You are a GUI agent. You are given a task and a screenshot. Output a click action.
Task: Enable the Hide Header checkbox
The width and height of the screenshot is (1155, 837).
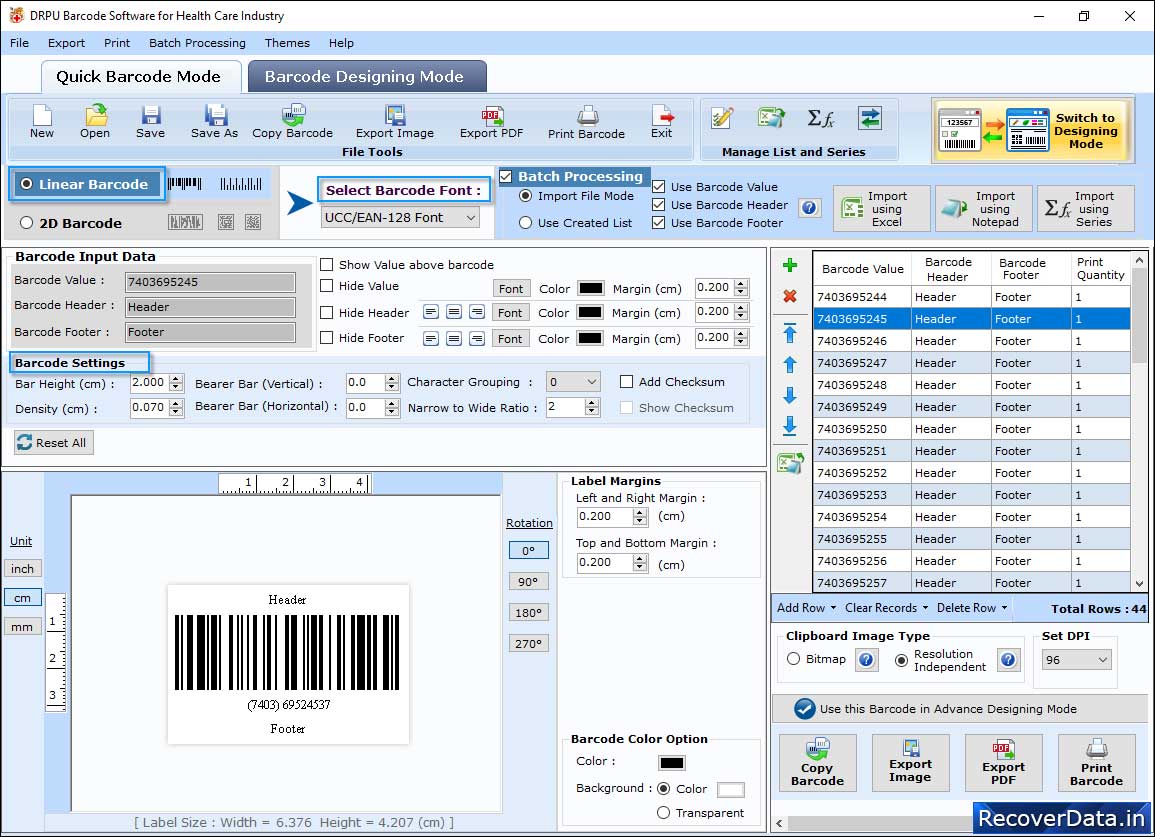pyautogui.click(x=326, y=312)
